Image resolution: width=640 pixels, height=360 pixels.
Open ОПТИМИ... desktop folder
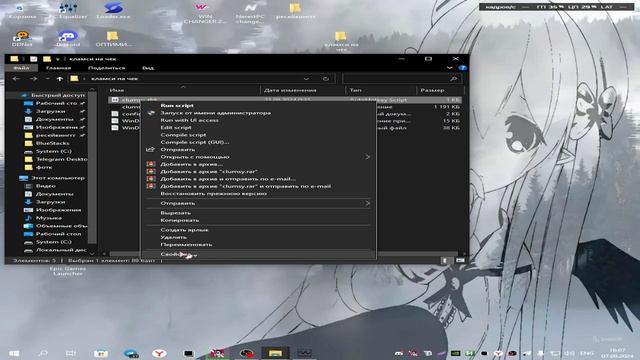tap(113, 39)
